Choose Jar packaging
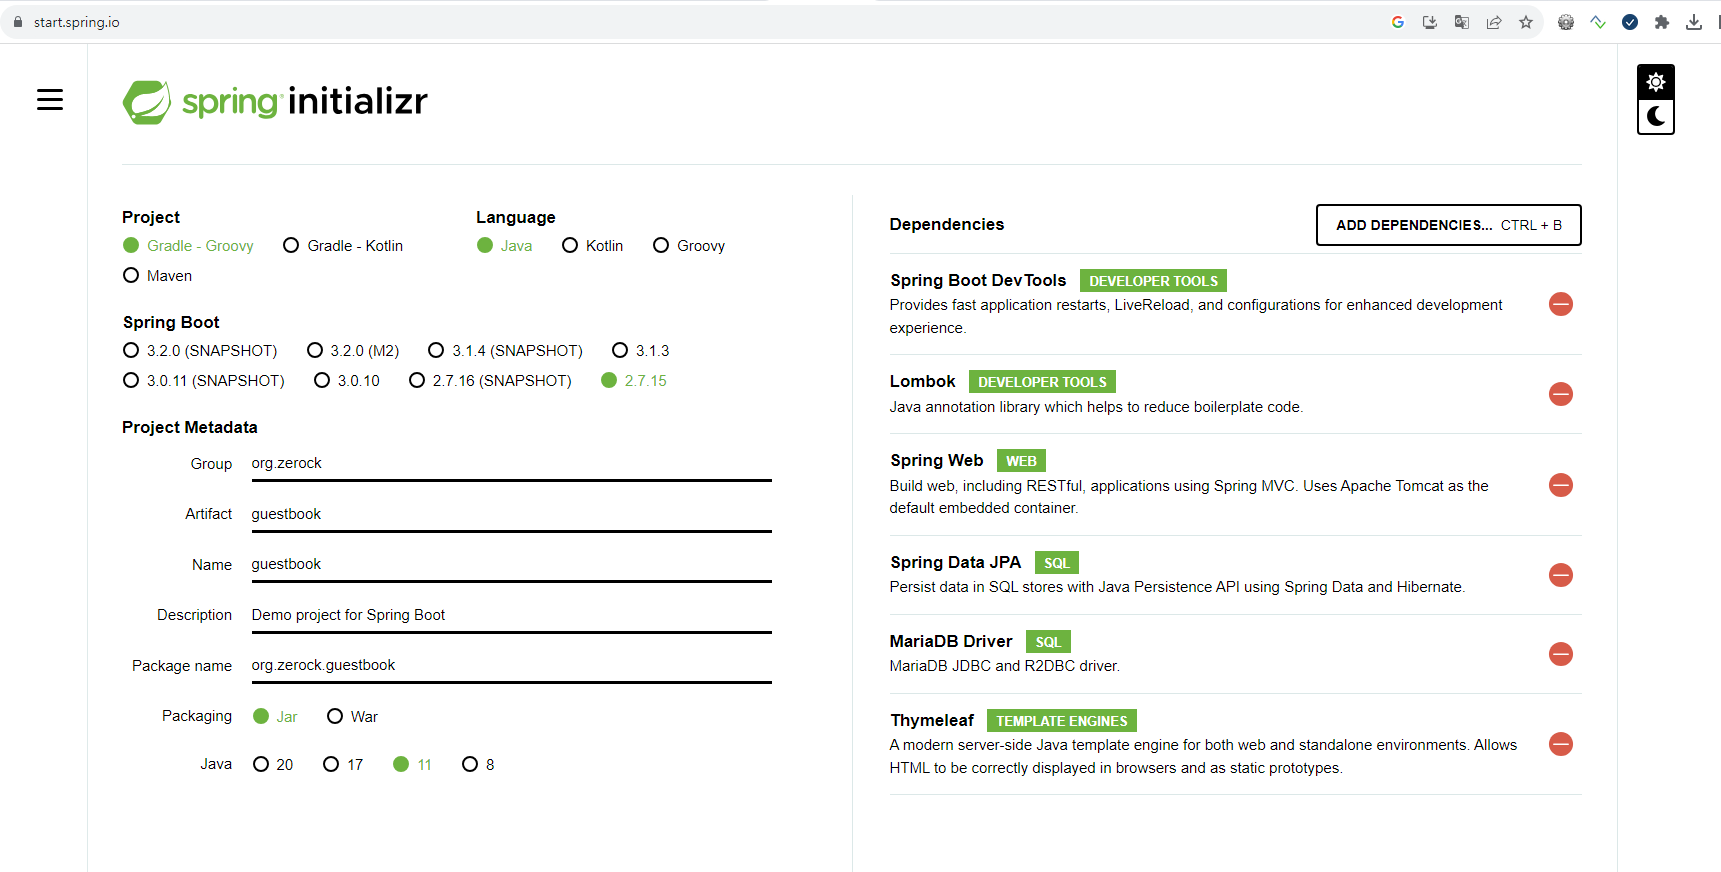This screenshot has height=872, width=1721. coord(275,717)
